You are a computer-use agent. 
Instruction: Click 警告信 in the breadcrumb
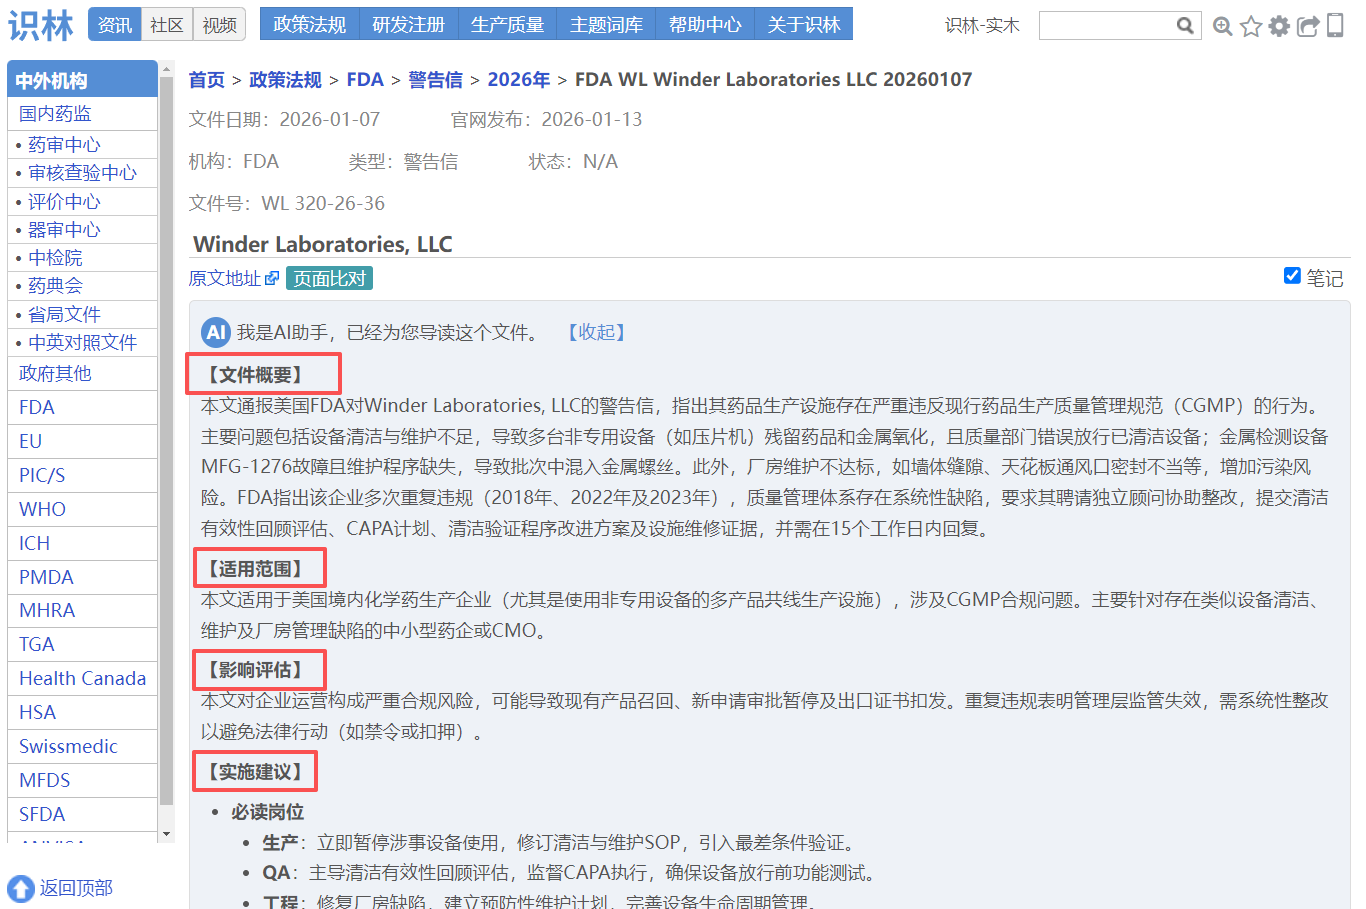click(435, 80)
